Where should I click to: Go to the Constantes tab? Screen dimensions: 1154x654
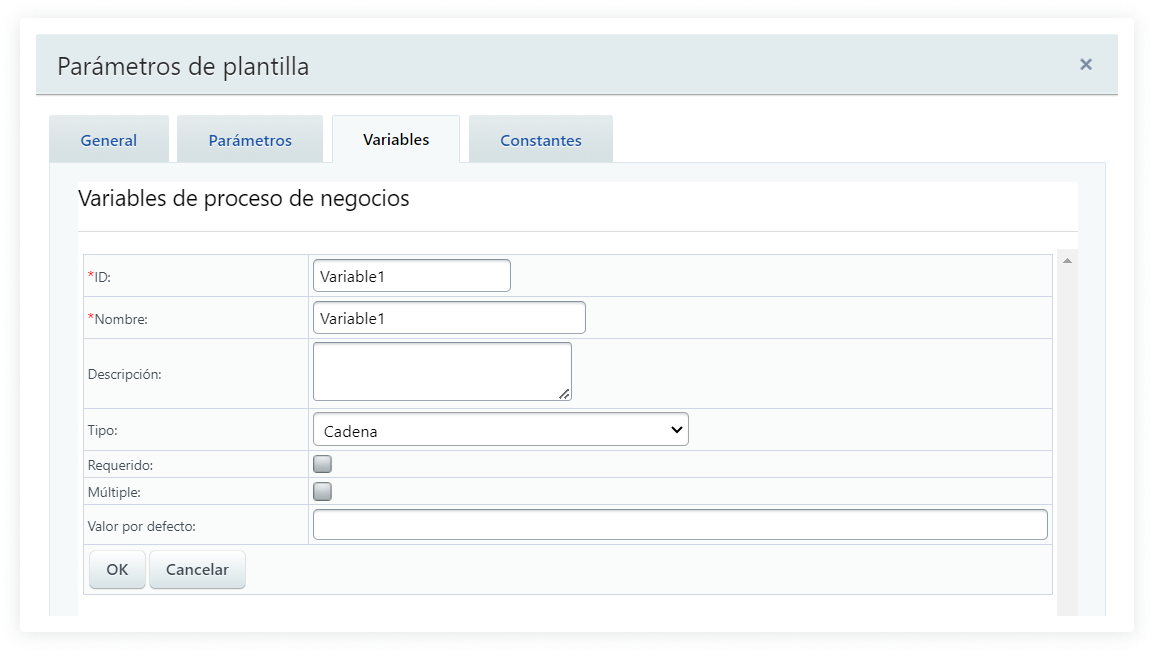pos(541,140)
